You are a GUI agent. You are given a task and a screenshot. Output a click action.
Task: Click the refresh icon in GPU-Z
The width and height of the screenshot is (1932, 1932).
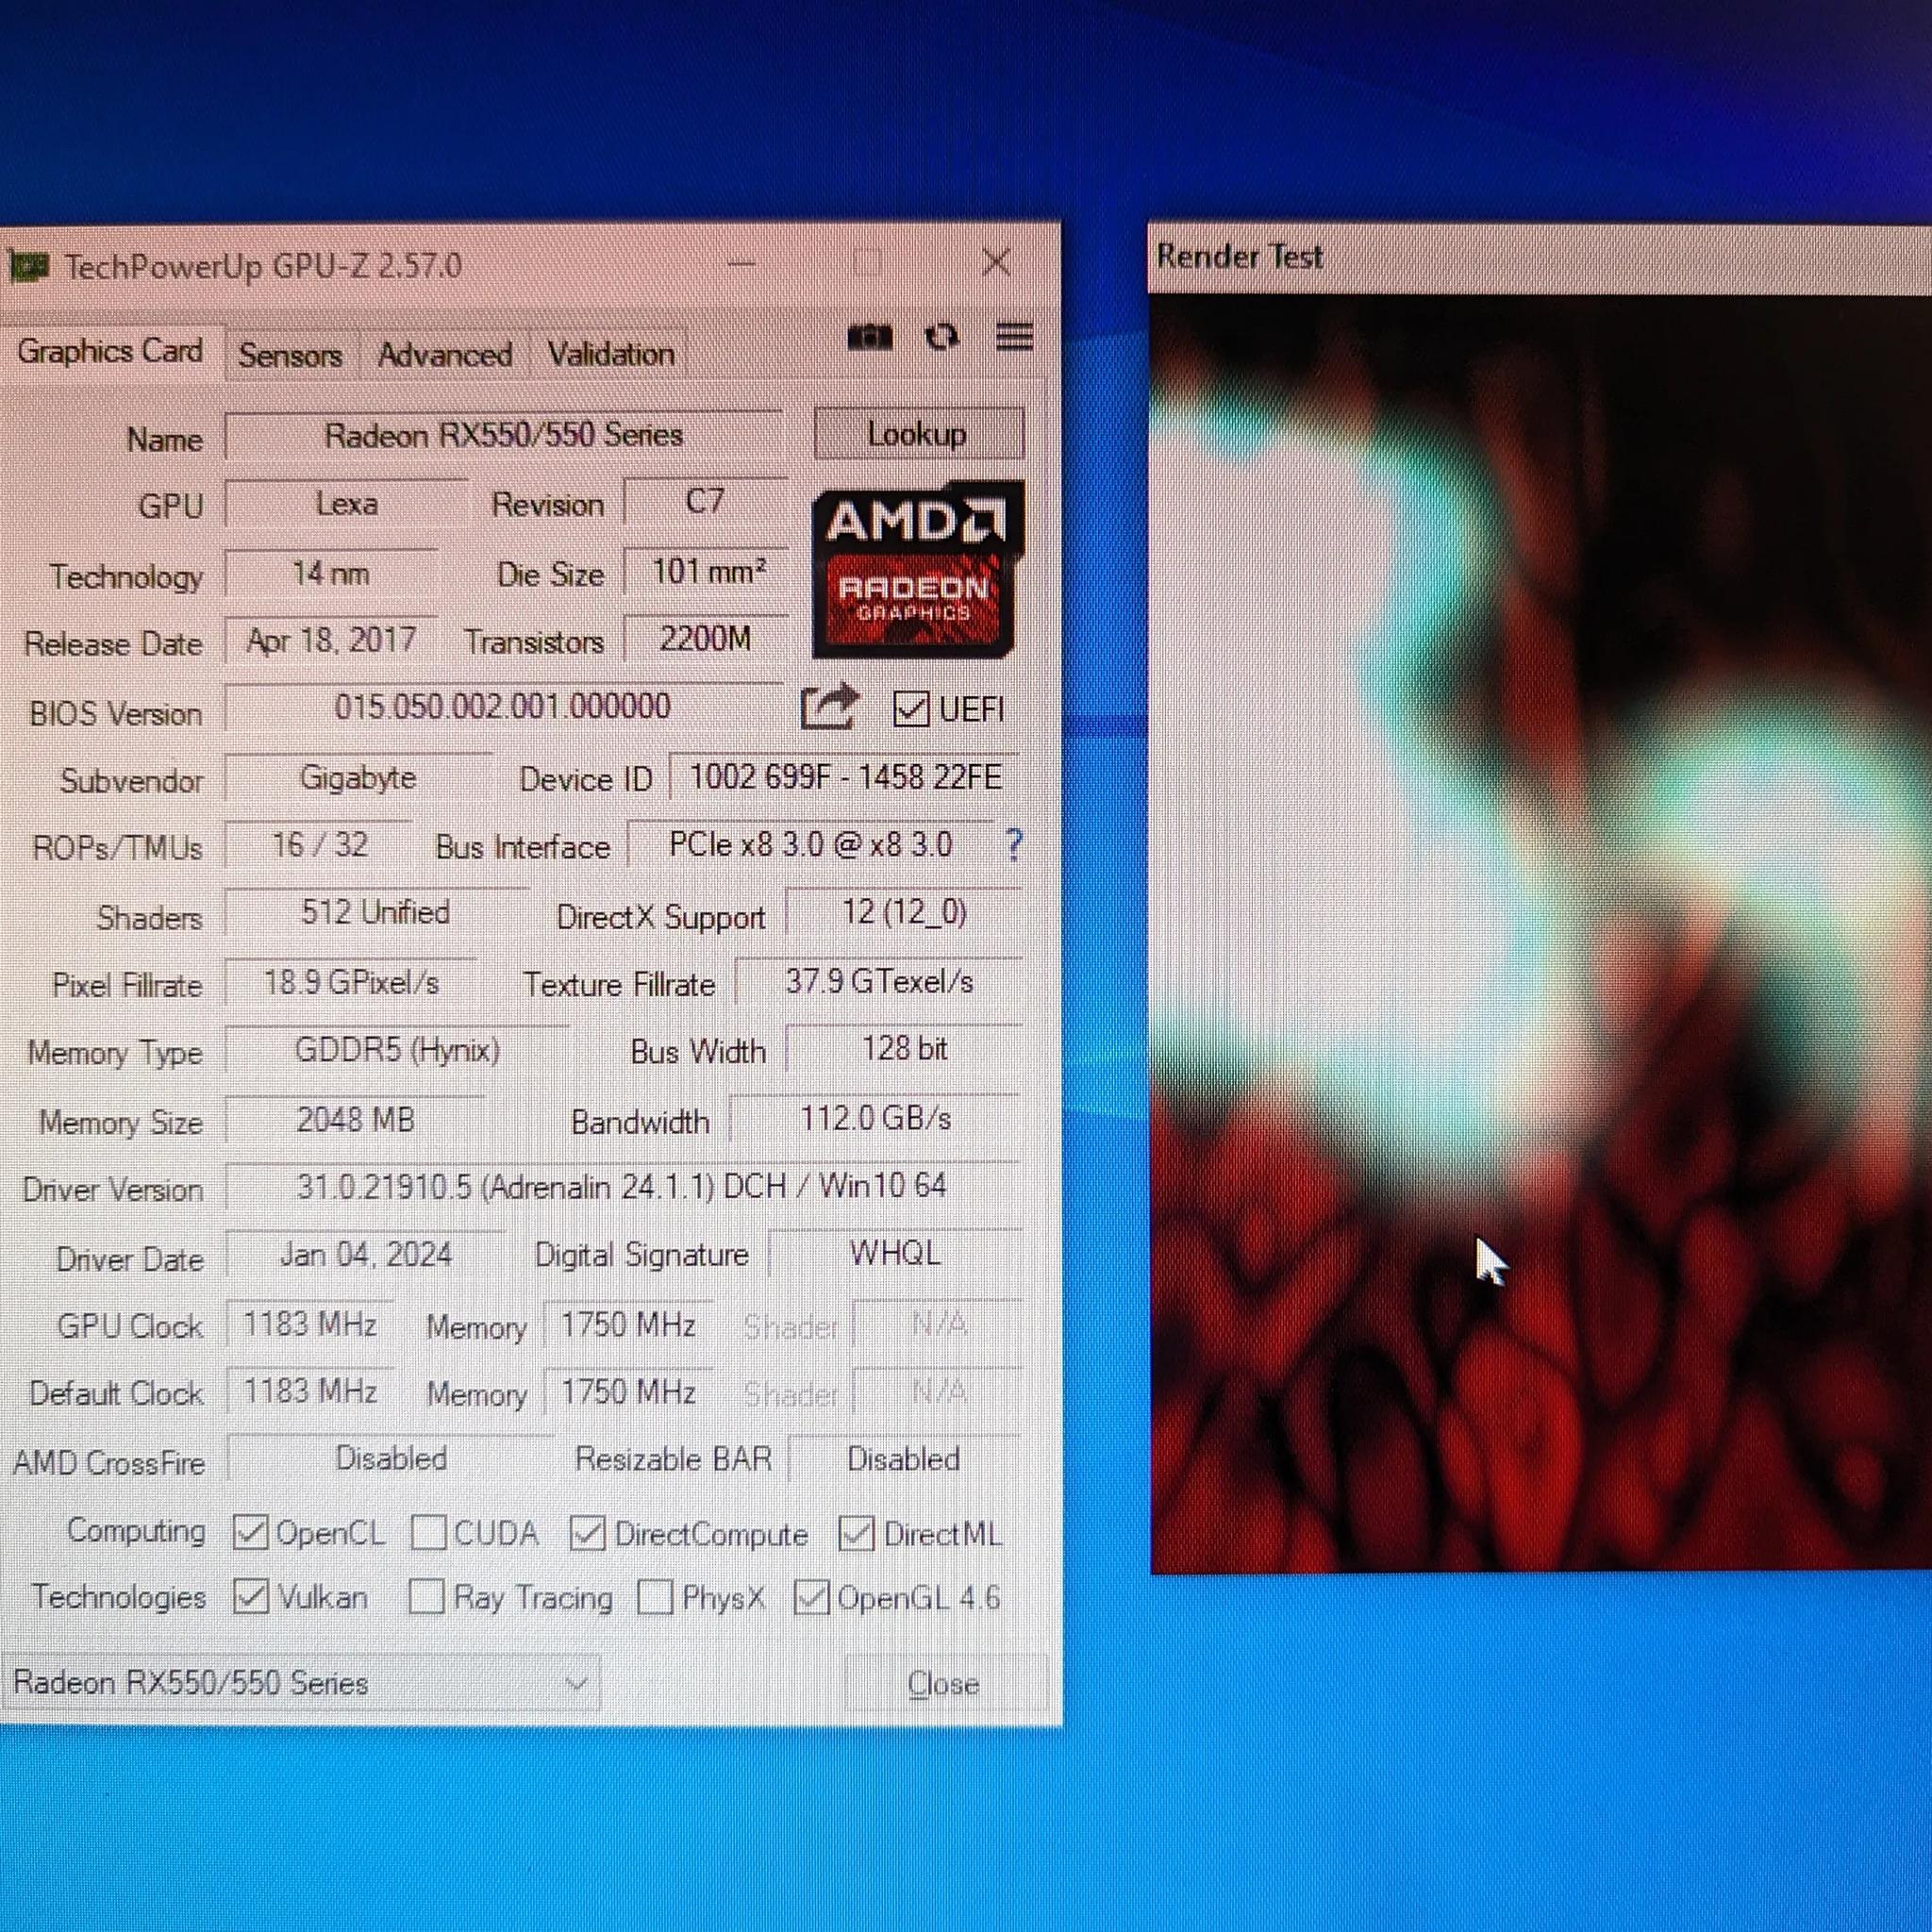[x=941, y=337]
